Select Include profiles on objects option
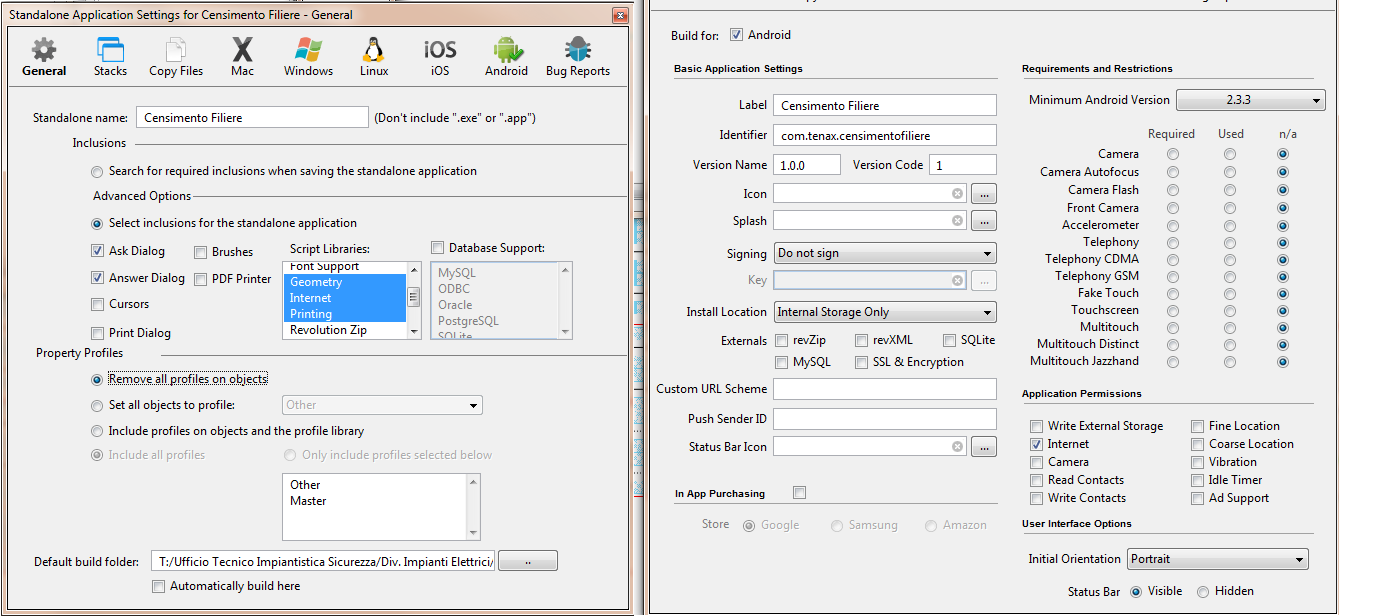Screen dimensions: 1400x616 point(97,431)
